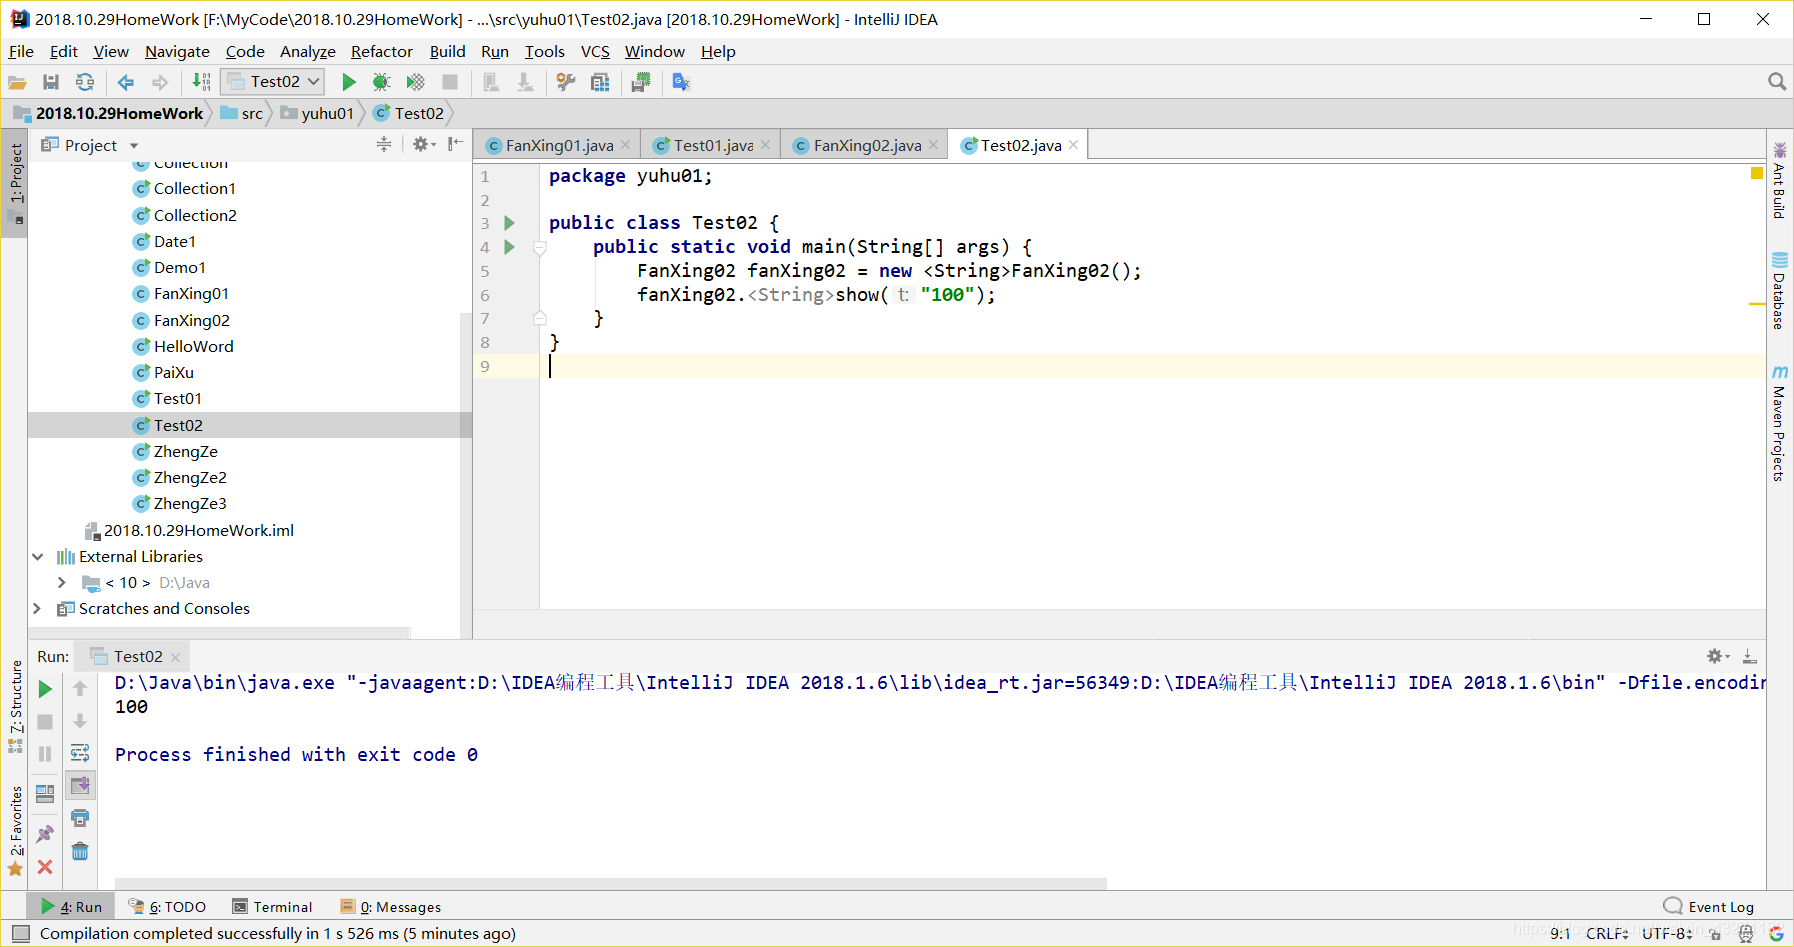Open Search Everywhere magnifier icon
Screen dimensions: 1794x947
click(x=1777, y=82)
